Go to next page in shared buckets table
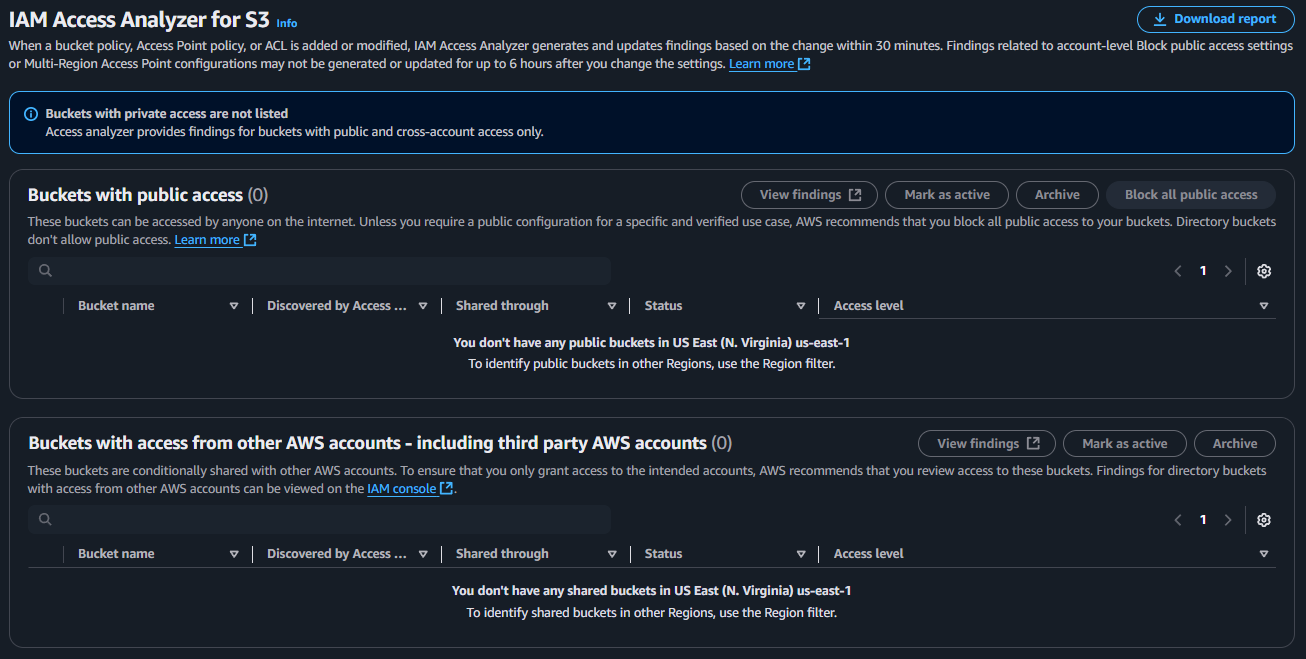1306x659 pixels. pos(1228,519)
